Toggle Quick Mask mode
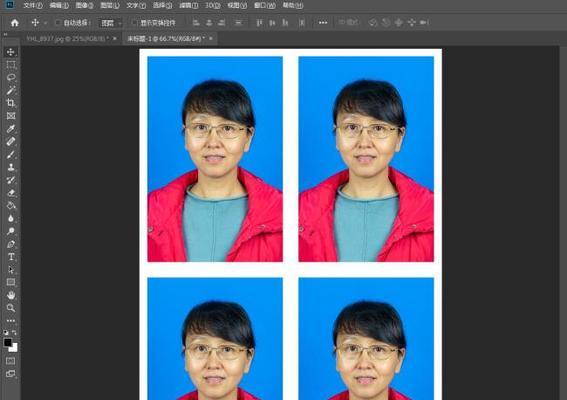567x400 pixels. (11, 361)
